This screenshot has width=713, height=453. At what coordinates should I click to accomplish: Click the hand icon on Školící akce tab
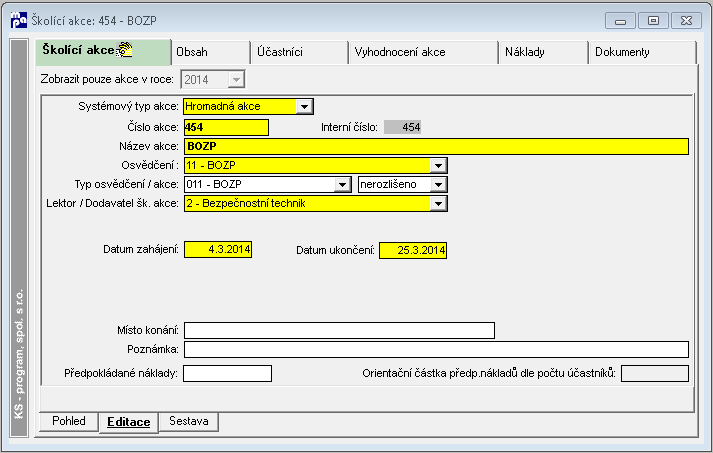[x=125, y=50]
